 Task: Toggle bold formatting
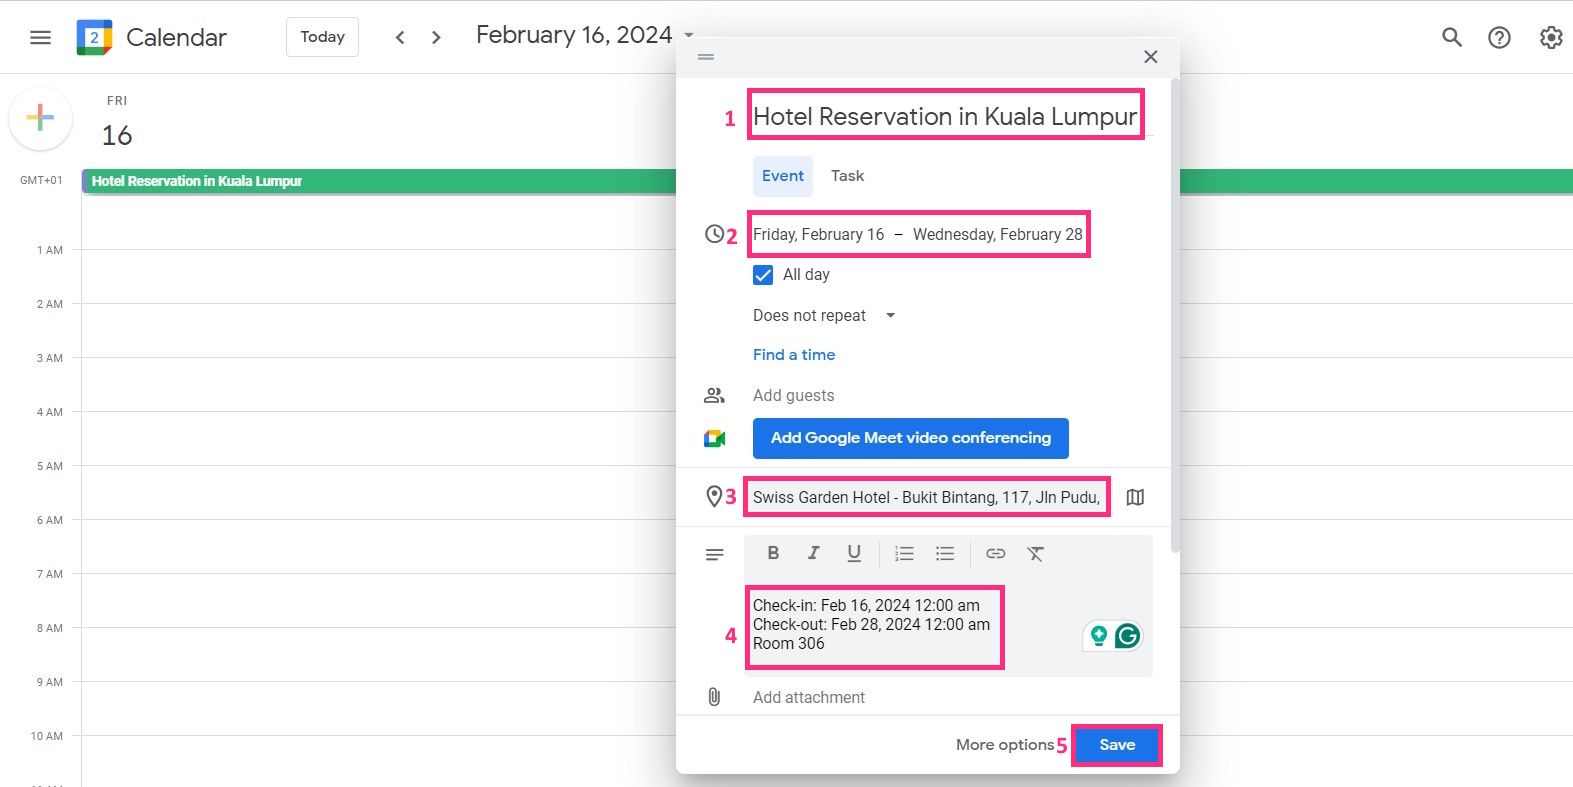(x=773, y=553)
